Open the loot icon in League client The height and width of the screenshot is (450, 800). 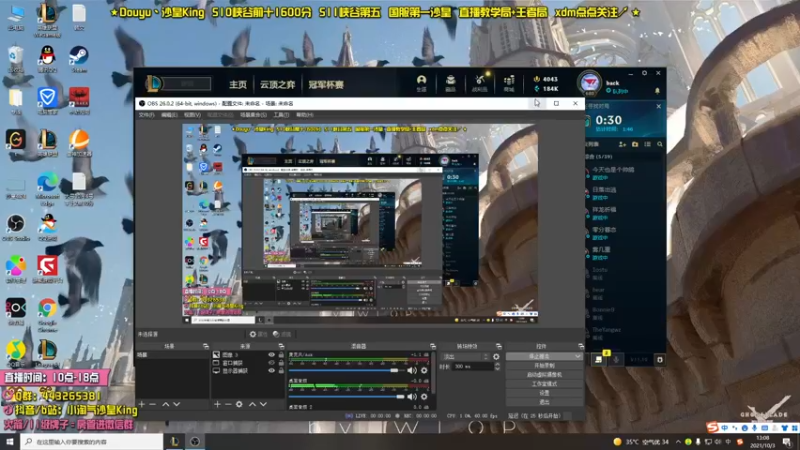point(480,83)
